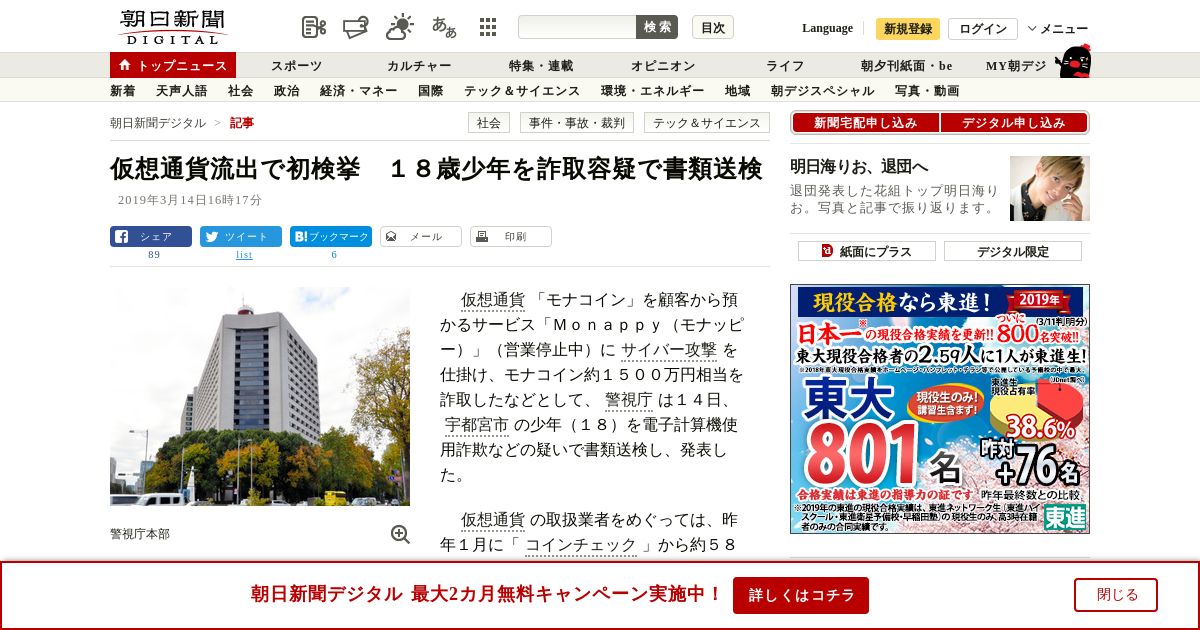Select the 紙面にプラス tab
Screen dimensions: 1200x630
867,251
